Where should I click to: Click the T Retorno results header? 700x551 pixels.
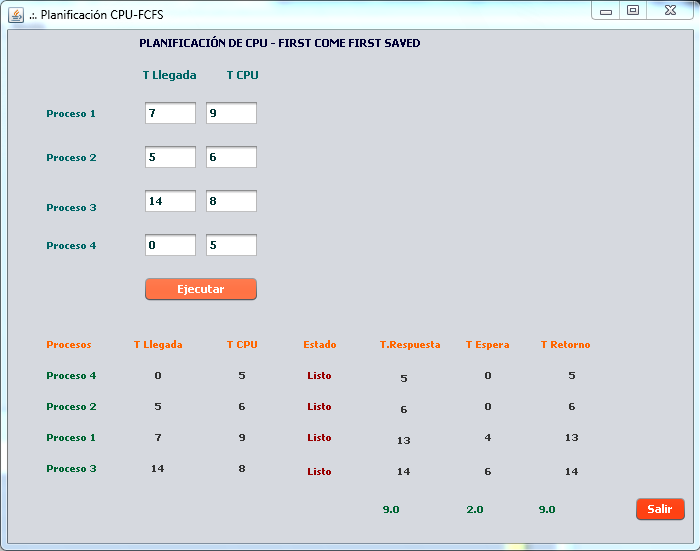click(566, 345)
